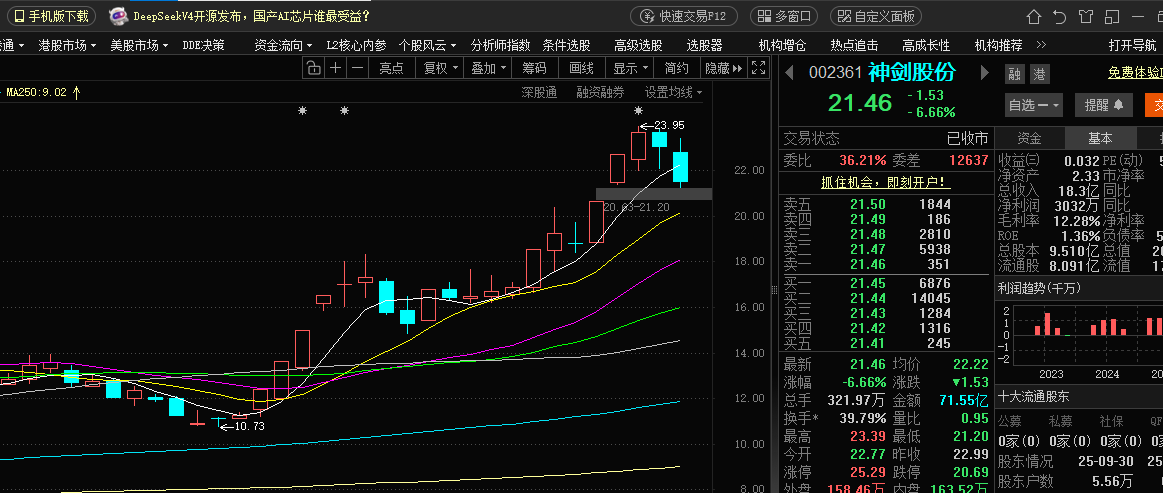The height and width of the screenshot is (493, 1163).
Task: Open 高成长性 menu item
Action: (x=926, y=45)
